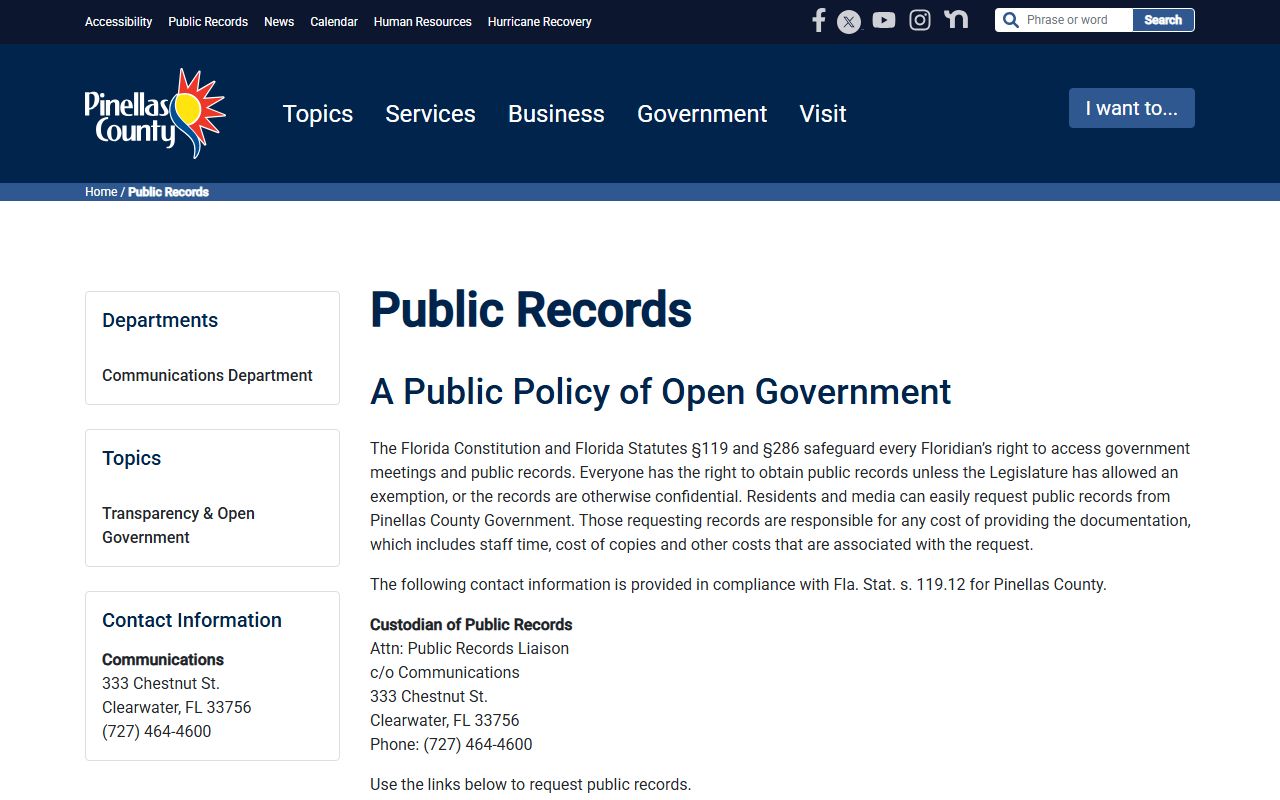Image resolution: width=1280 pixels, height=800 pixels.
Task: Click the Contact Information sidebar heading
Action: [x=192, y=620]
